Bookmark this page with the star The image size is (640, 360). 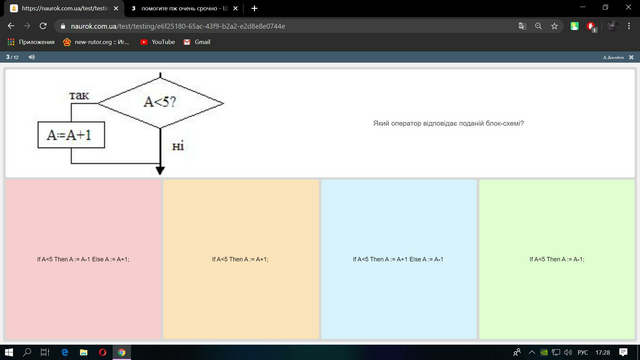tap(554, 26)
